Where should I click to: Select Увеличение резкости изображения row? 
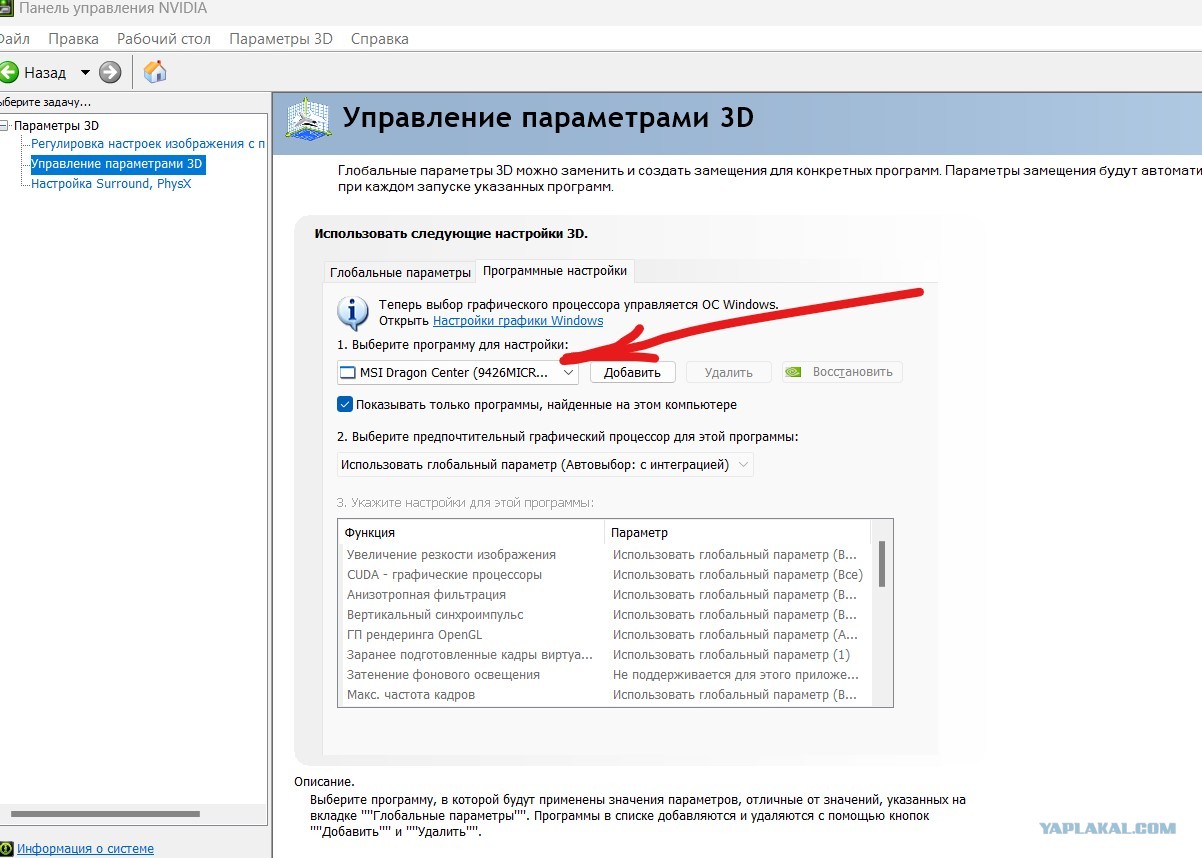pyautogui.click(x=604, y=555)
